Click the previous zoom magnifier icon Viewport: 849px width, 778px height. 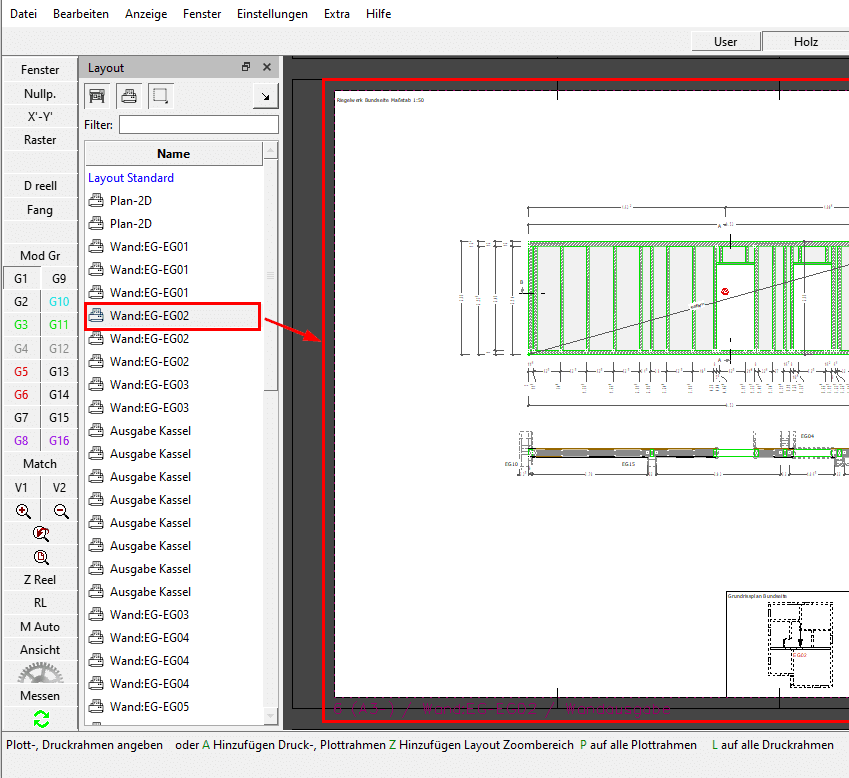point(41,534)
